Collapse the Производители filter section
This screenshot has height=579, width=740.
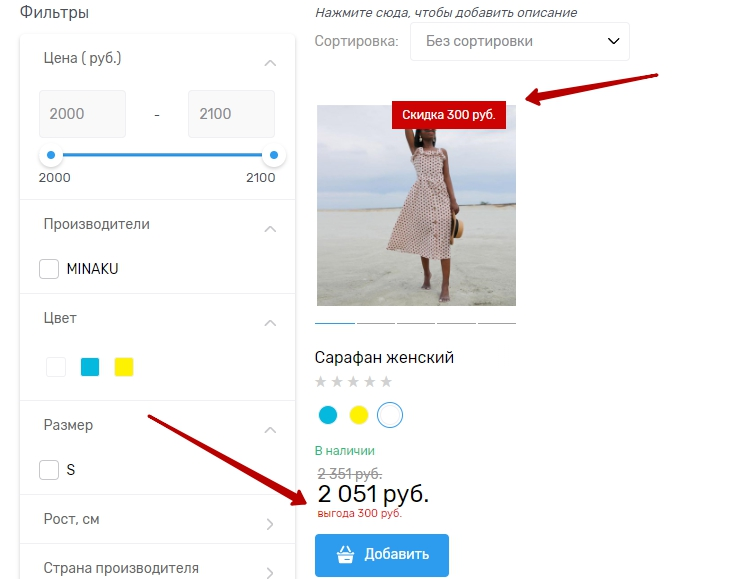click(x=269, y=229)
